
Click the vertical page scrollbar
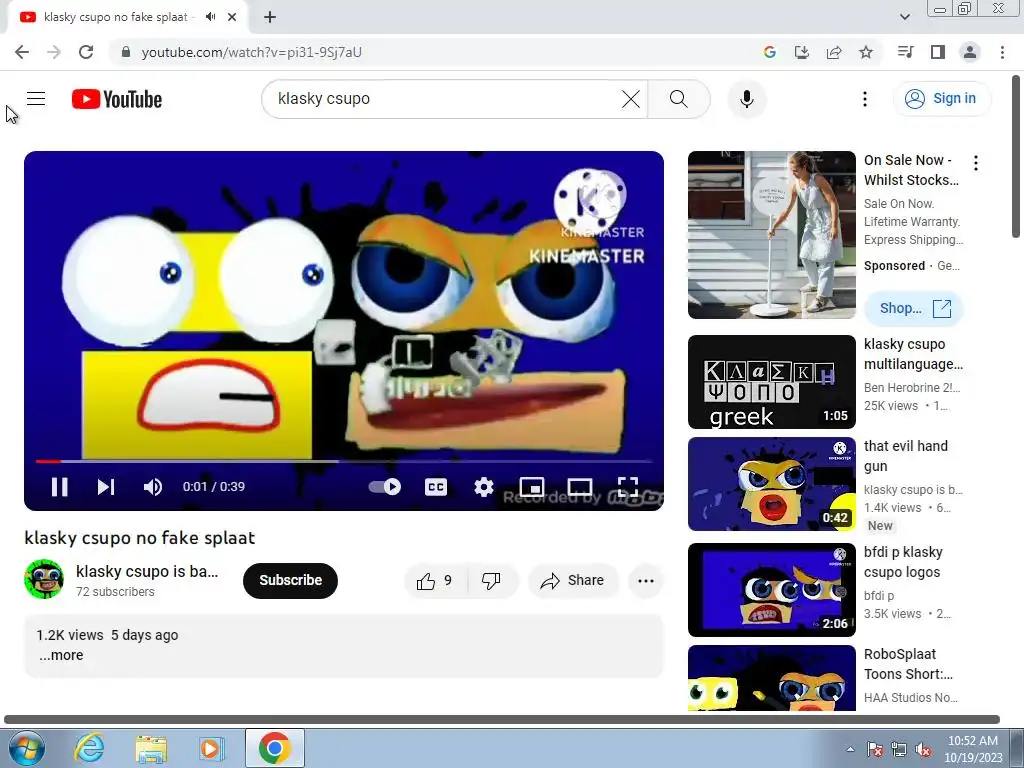click(x=1016, y=157)
